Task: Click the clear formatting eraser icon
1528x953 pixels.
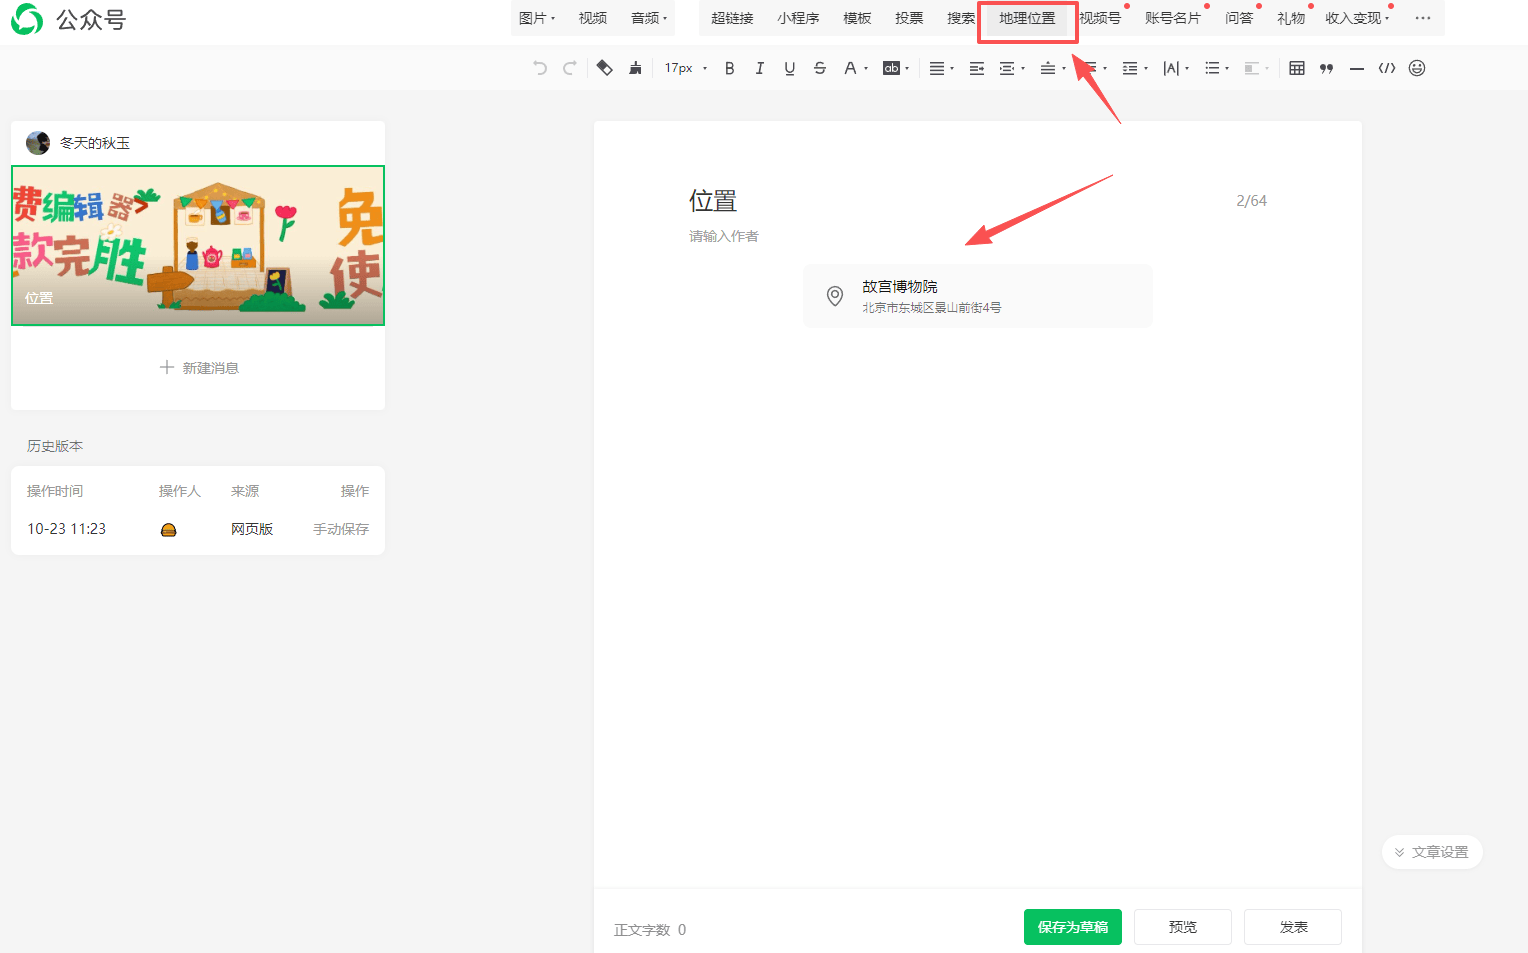Action: tap(604, 68)
